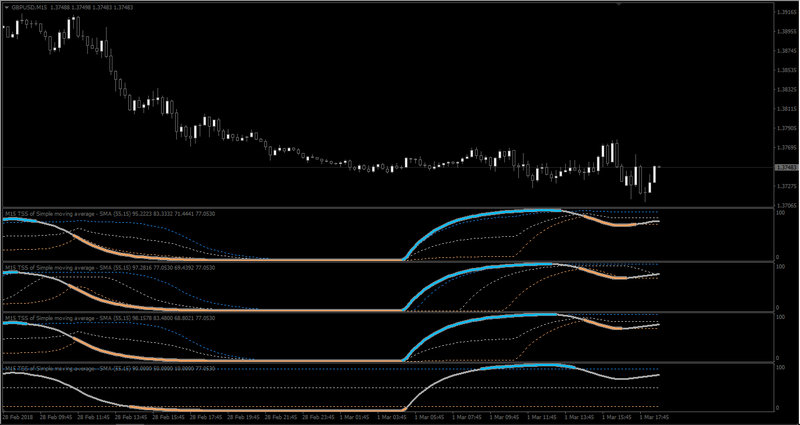800x425 pixels.
Task: Click the 1.38325 price scale level
Action: (x=784, y=89)
